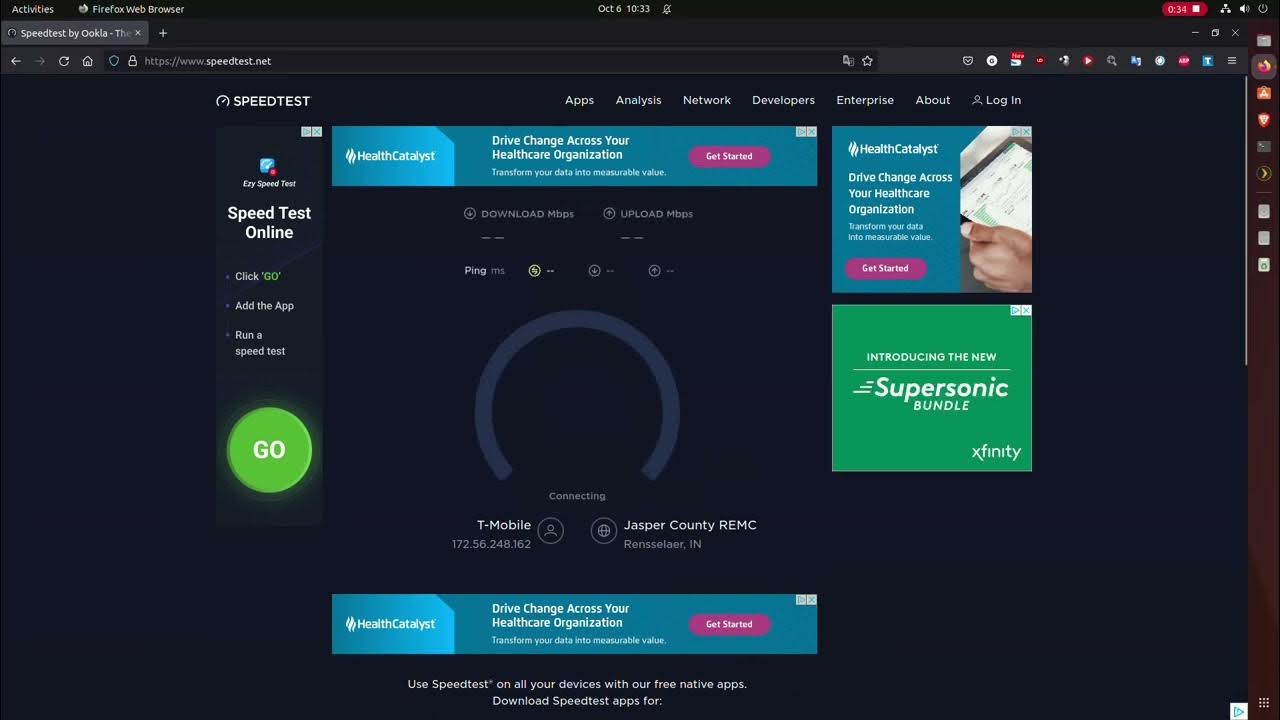The width and height of the screenshot is (1280, 720).
Task: Click Get Started in top banner ad
Action: 729,156
